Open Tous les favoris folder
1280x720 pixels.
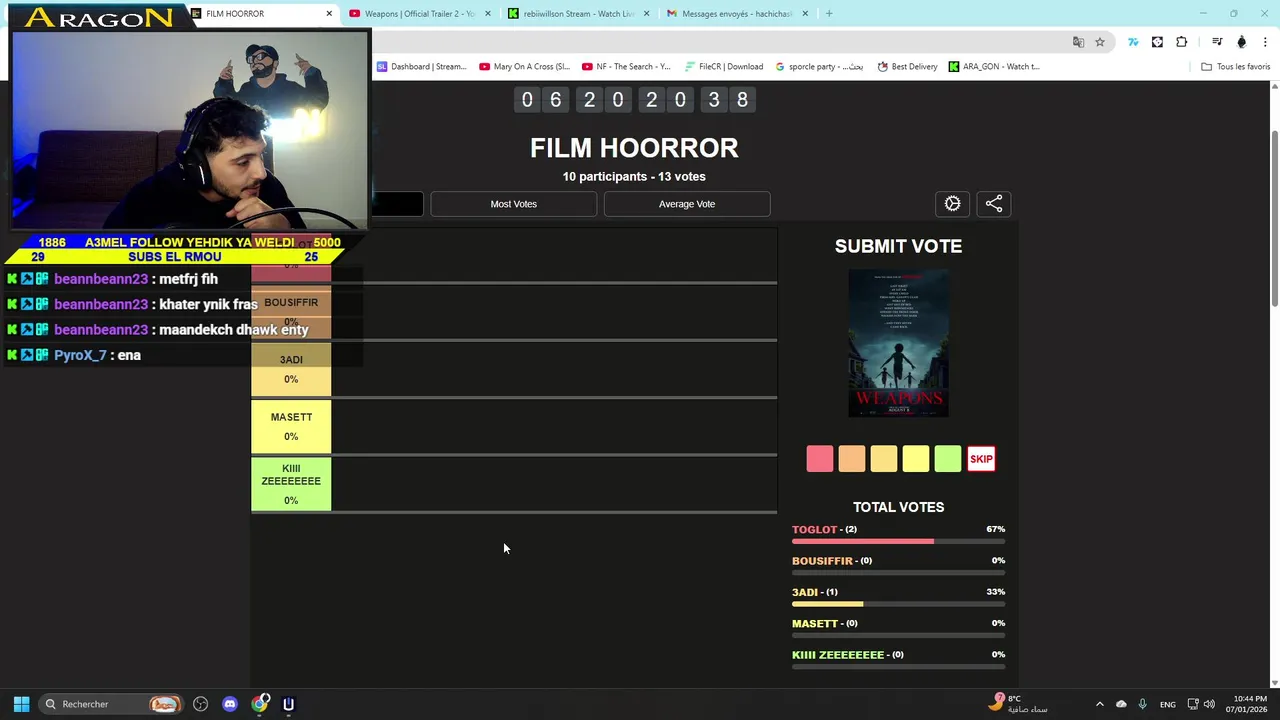[1236, 67]
